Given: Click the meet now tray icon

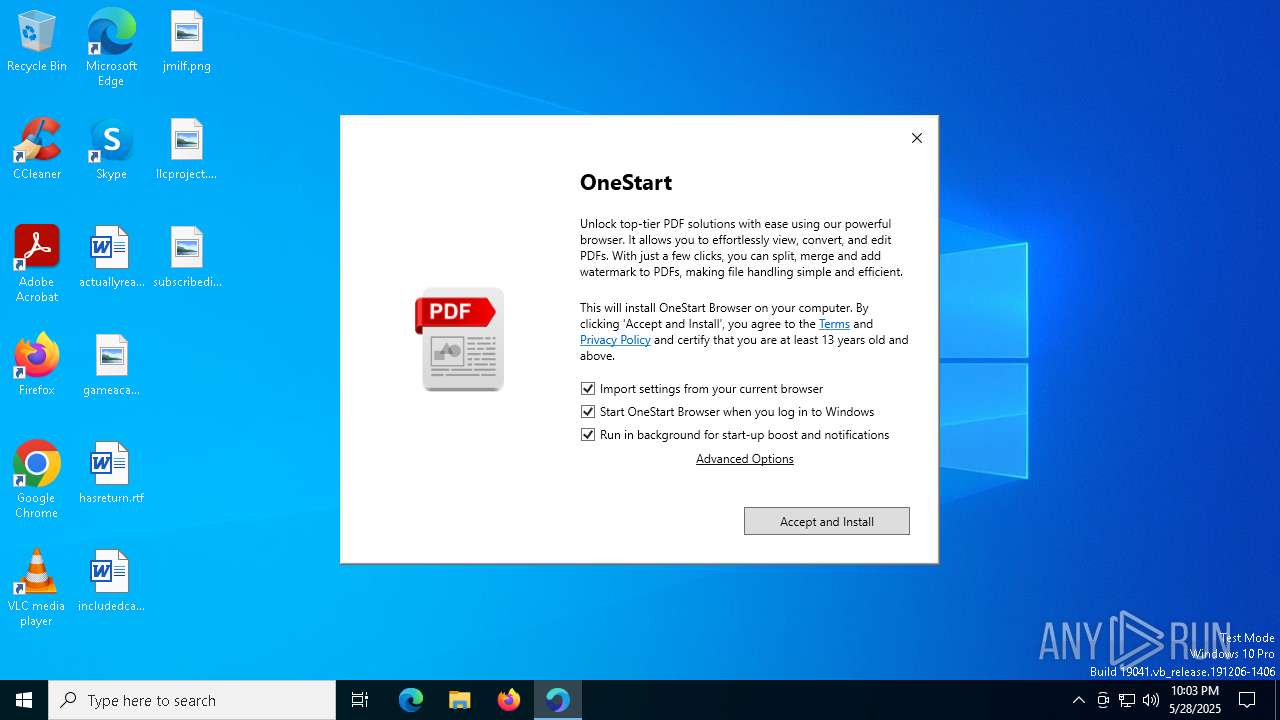Looking at the screenshot, I should [x=1103, y=700].
